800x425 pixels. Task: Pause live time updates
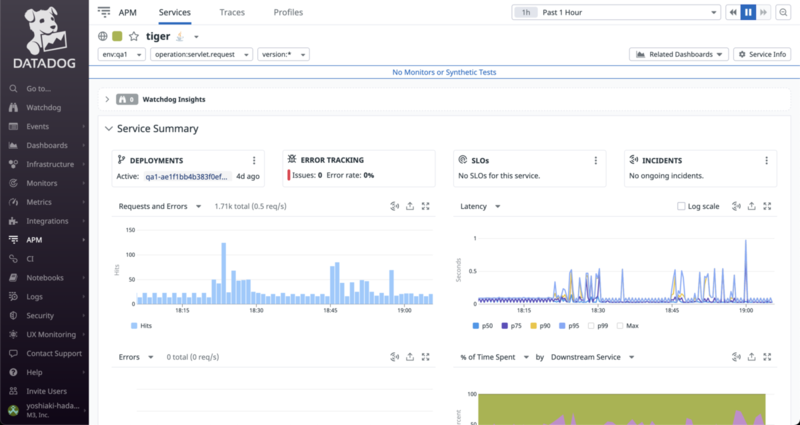tap(748, 12)
